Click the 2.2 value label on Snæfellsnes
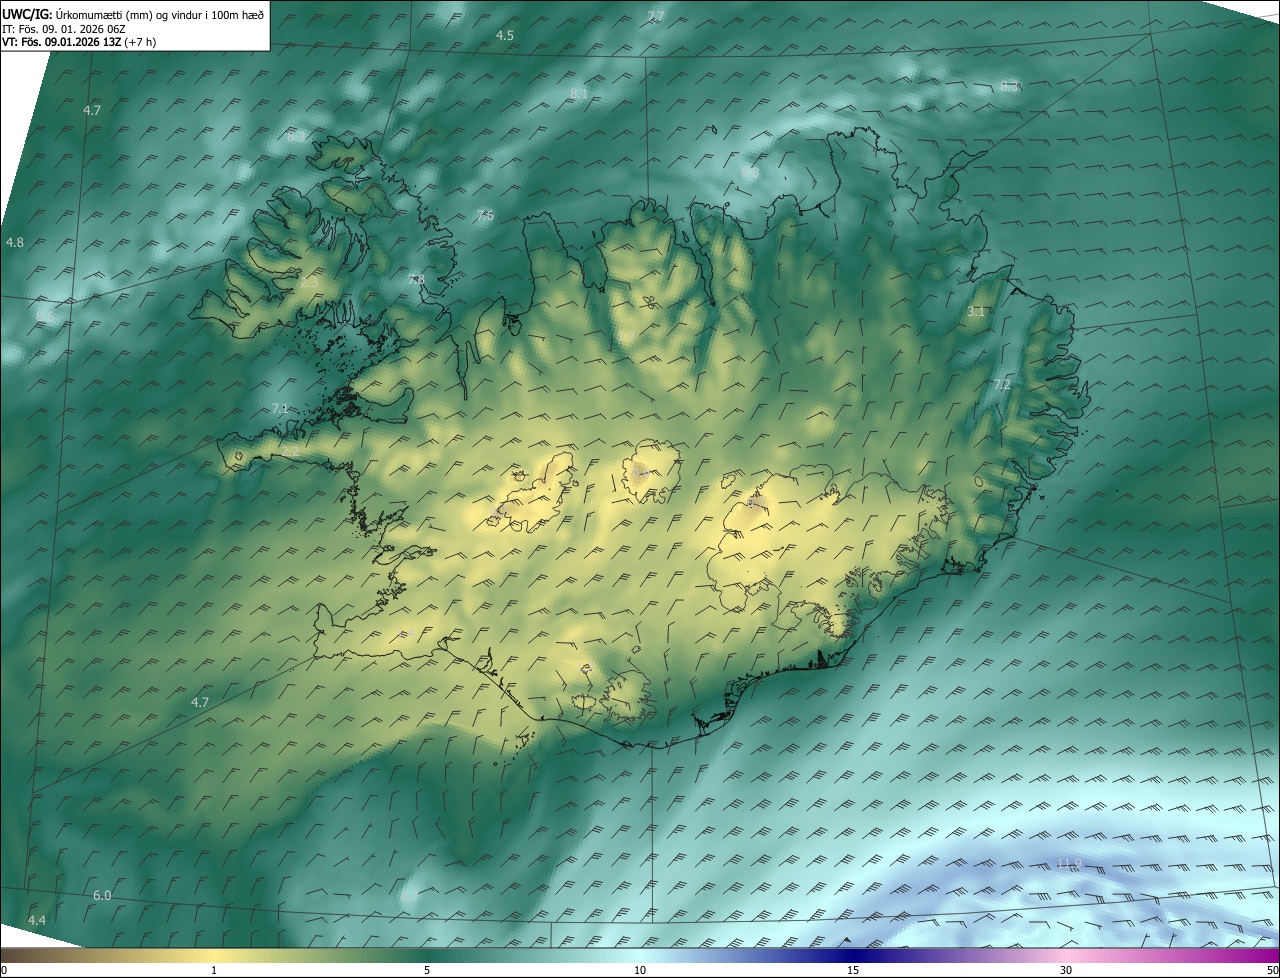1280x978 pixels. pyautogui.click(x=291, y=452)
